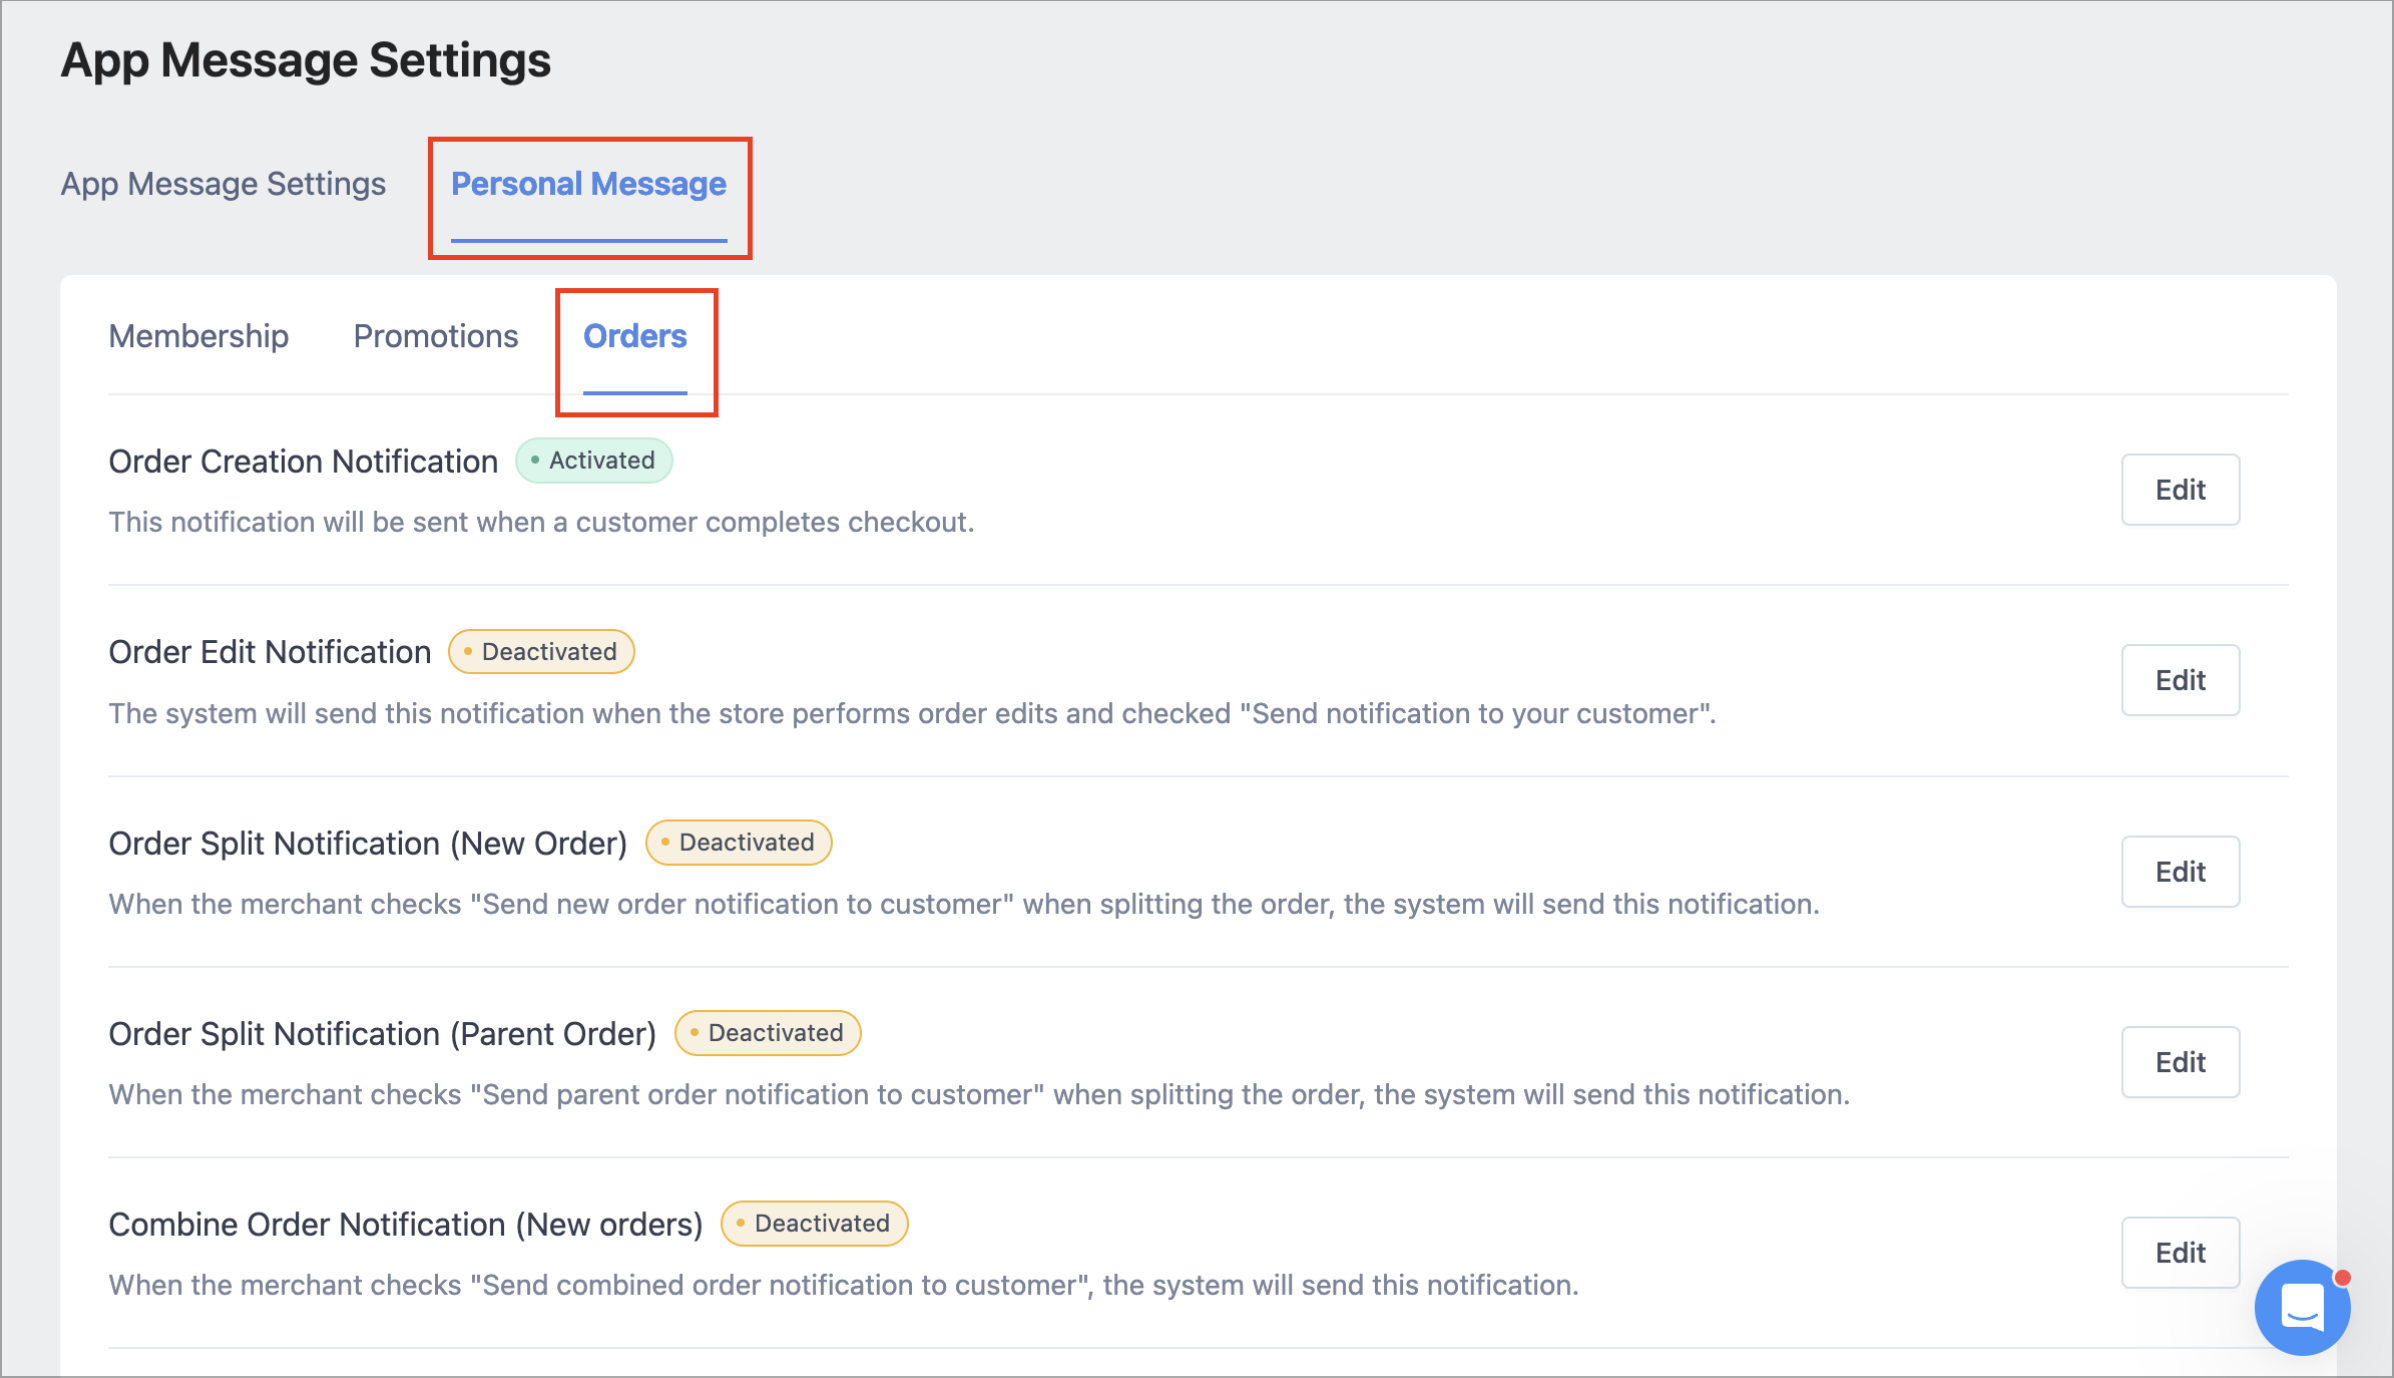Click the Order Edit Notification title
This screenshot has width=2394, height=1378.
tap(270, 652)
